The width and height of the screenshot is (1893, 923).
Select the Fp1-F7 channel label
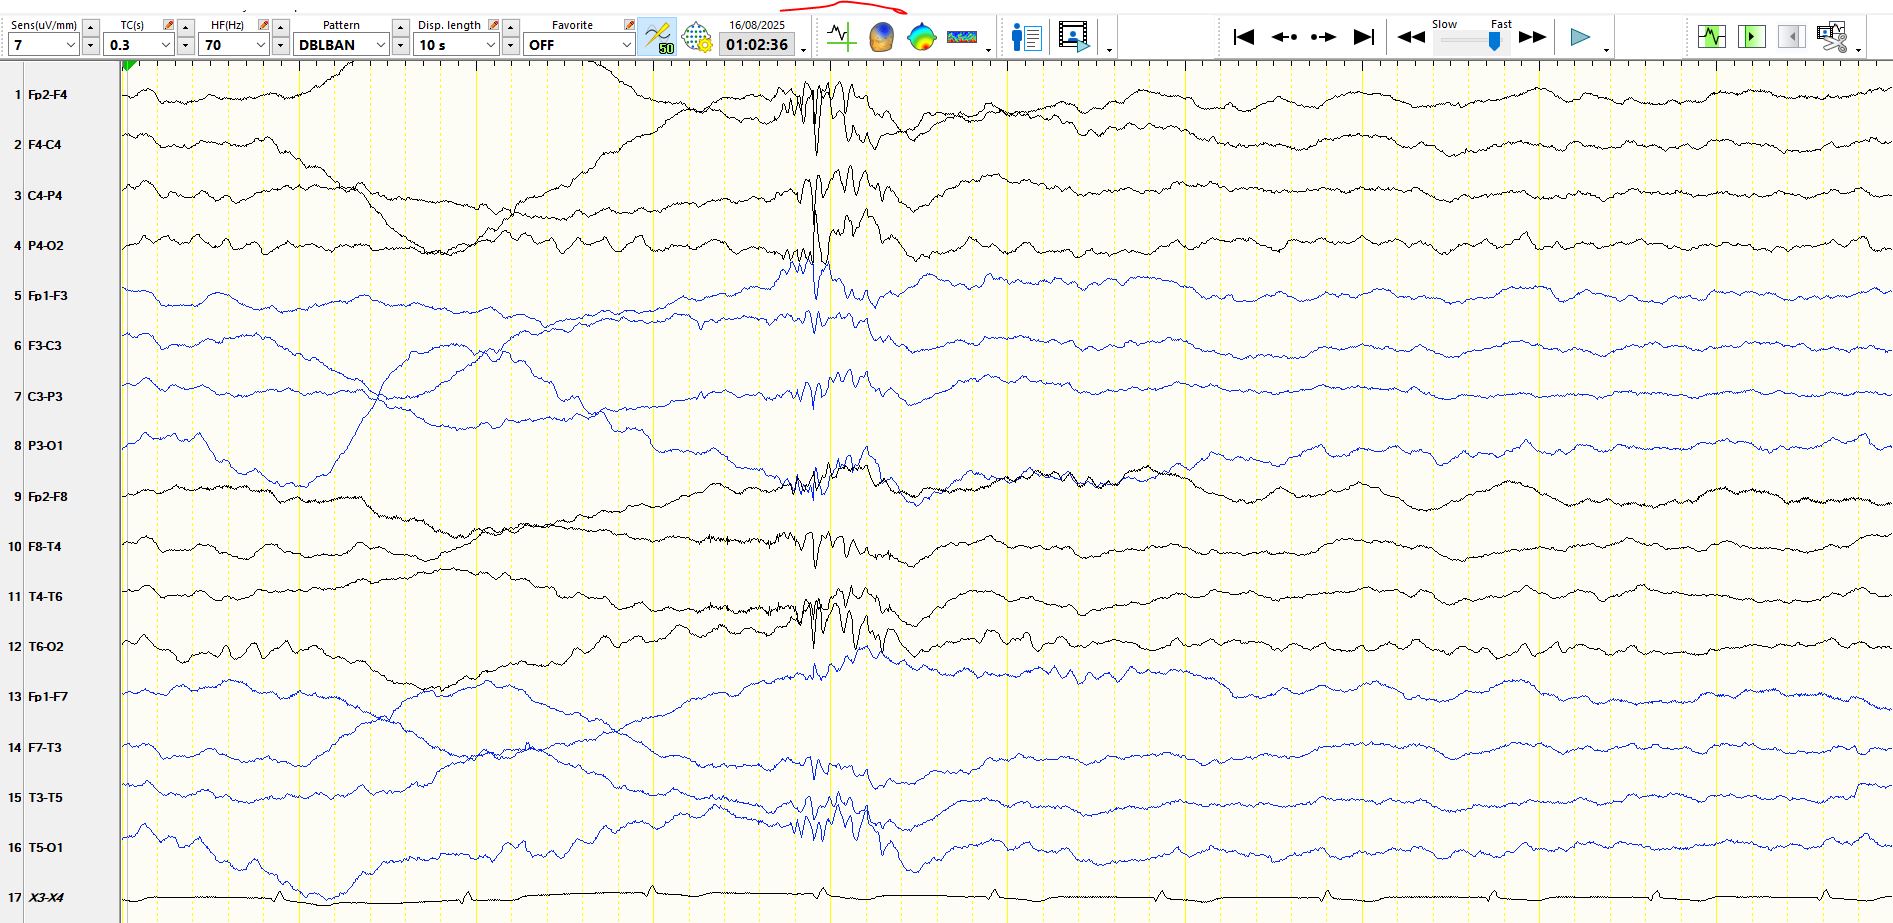[x=47, y=697]
